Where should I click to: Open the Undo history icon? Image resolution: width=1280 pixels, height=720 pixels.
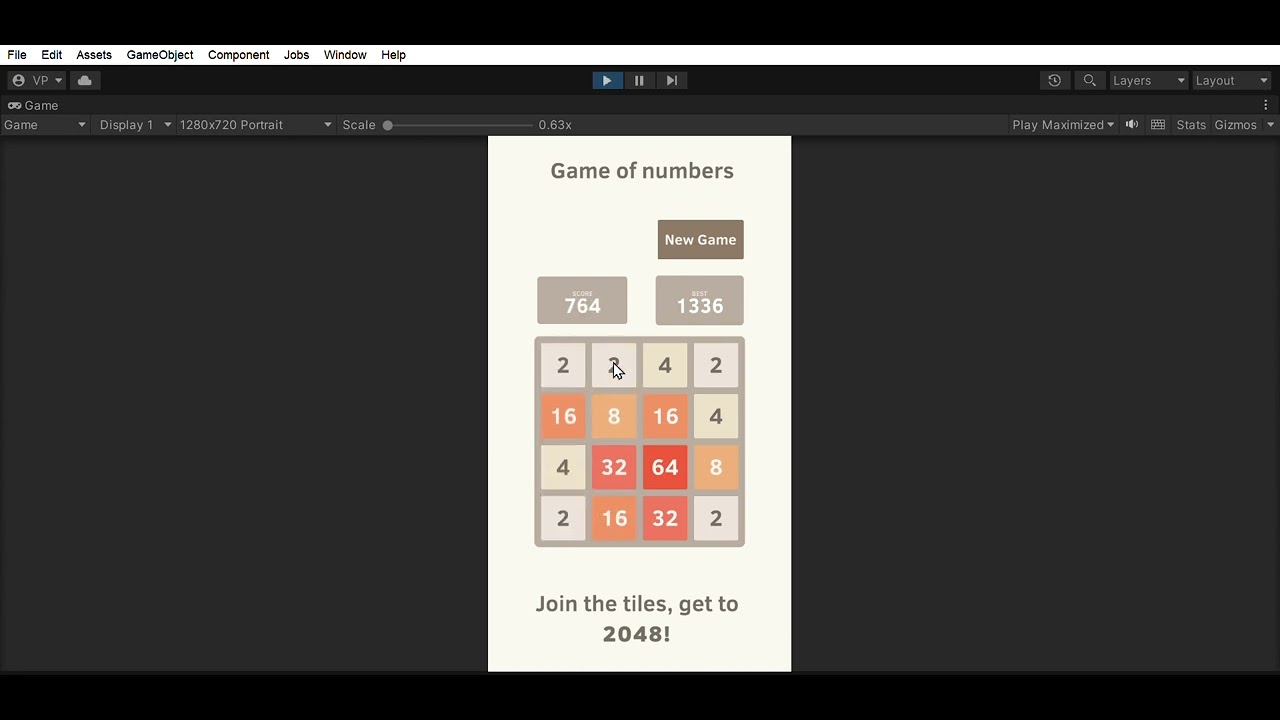click(x=1054, y=80)
